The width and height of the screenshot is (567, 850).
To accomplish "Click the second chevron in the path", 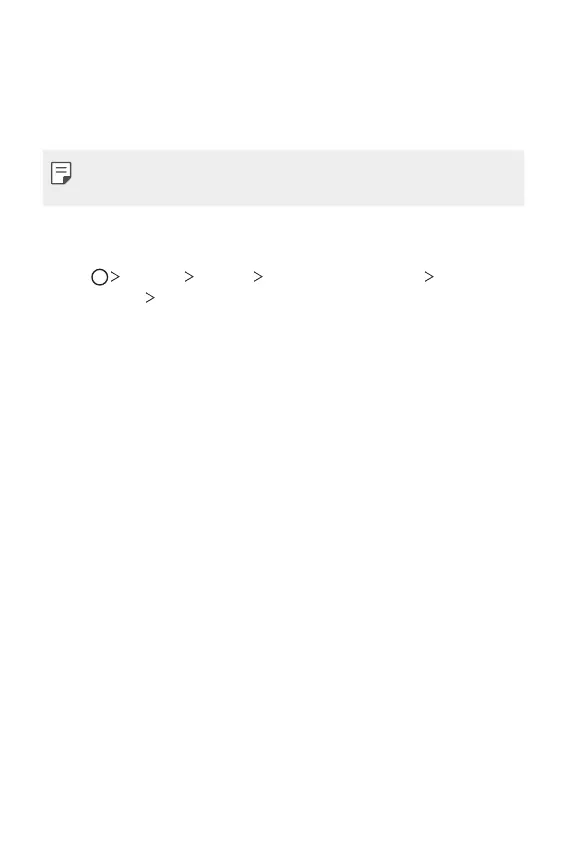I will 189,276.
